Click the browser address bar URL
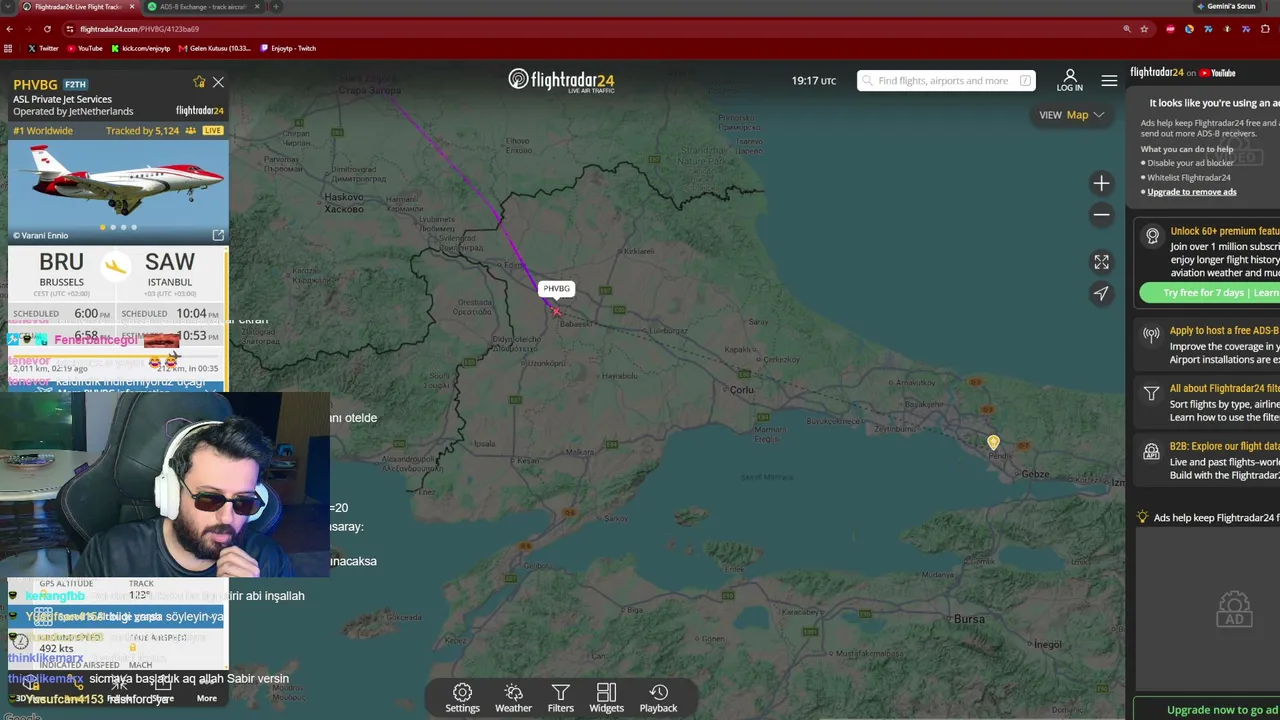 tap(139, 29)
